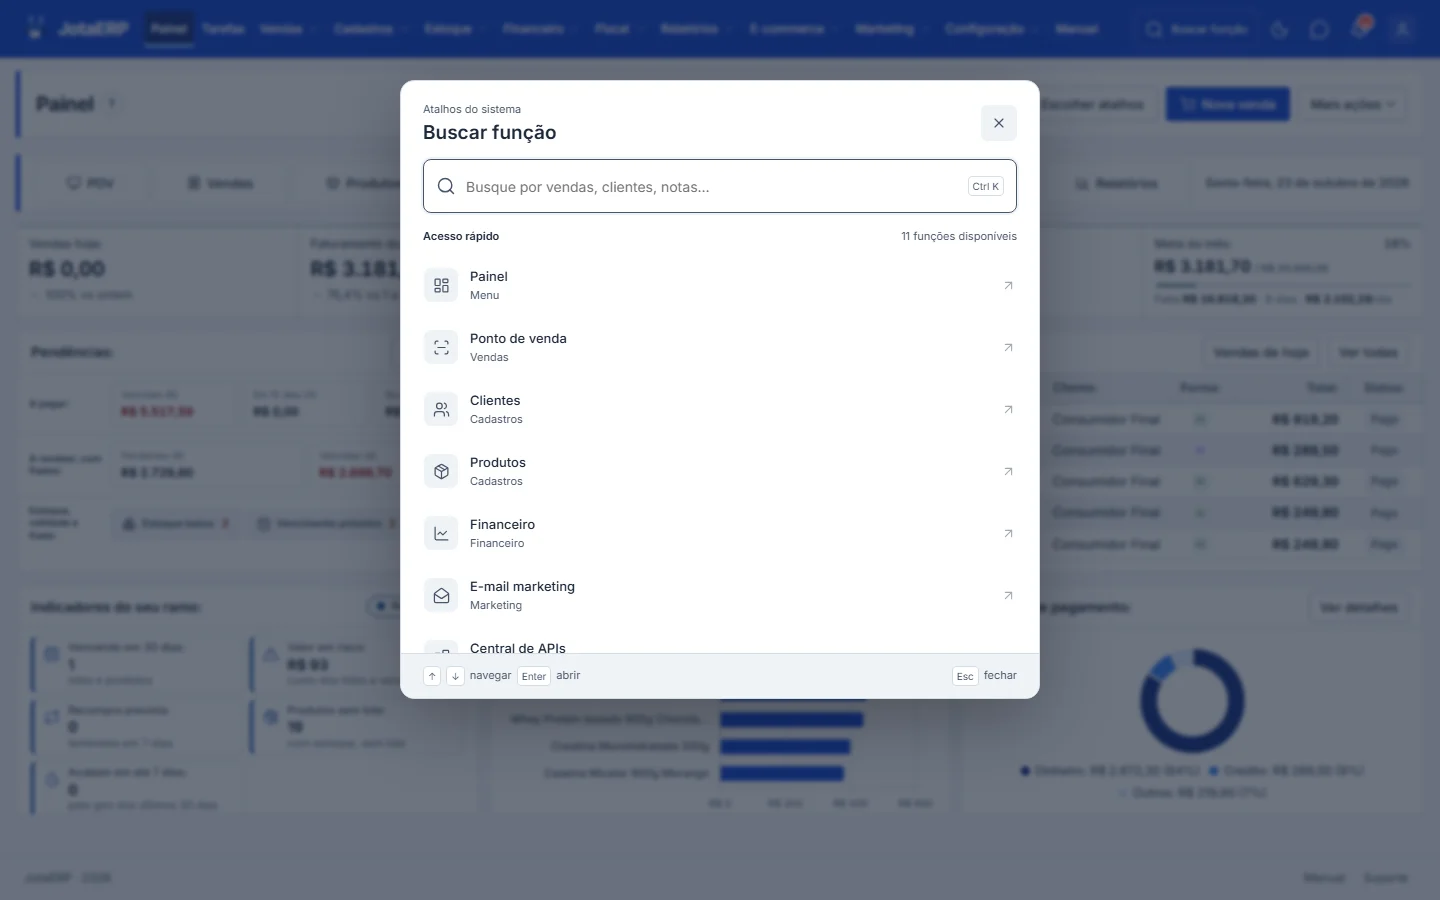Click the magnifier icon in the search box
Image resolution: width=1440 pixels, height=900 pixels.
tap(446, 186)
